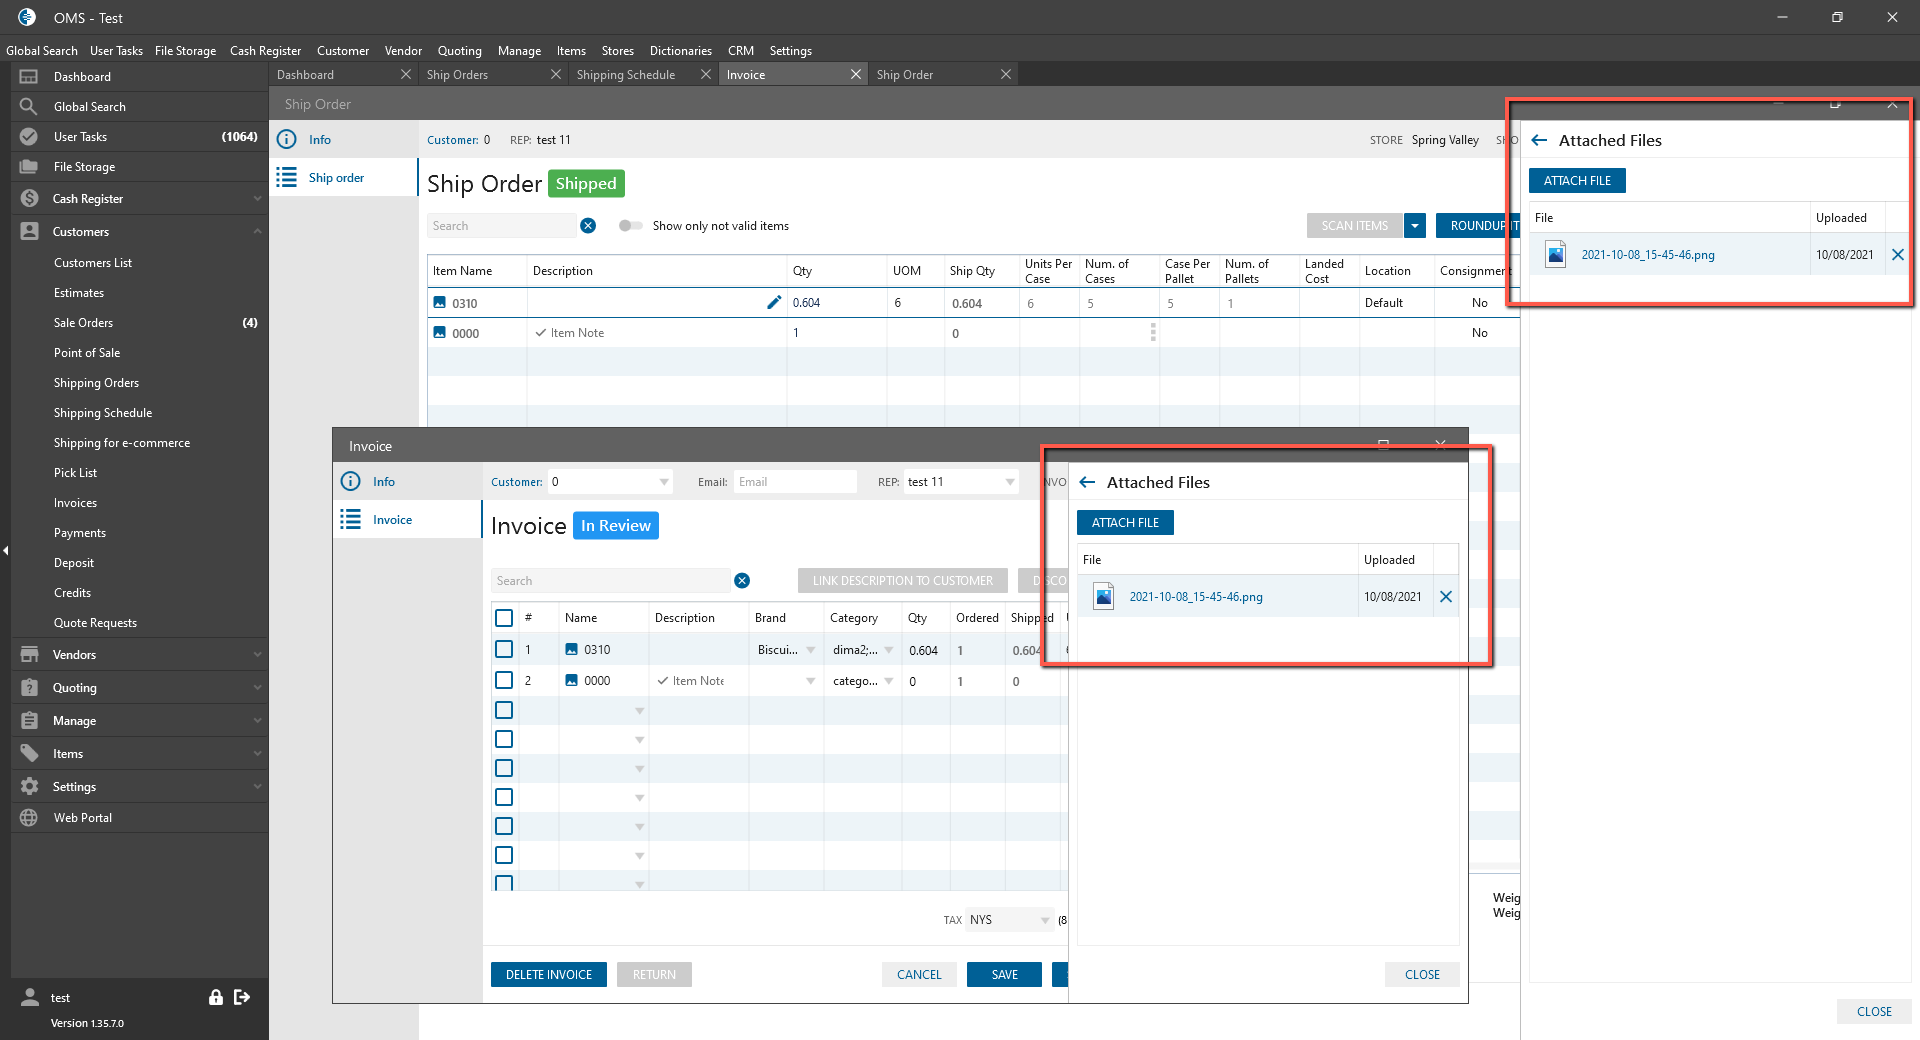This screenshot has width=1920, height=1040.
Task: Click the logout icon beside user test
Action: point(242,997)
